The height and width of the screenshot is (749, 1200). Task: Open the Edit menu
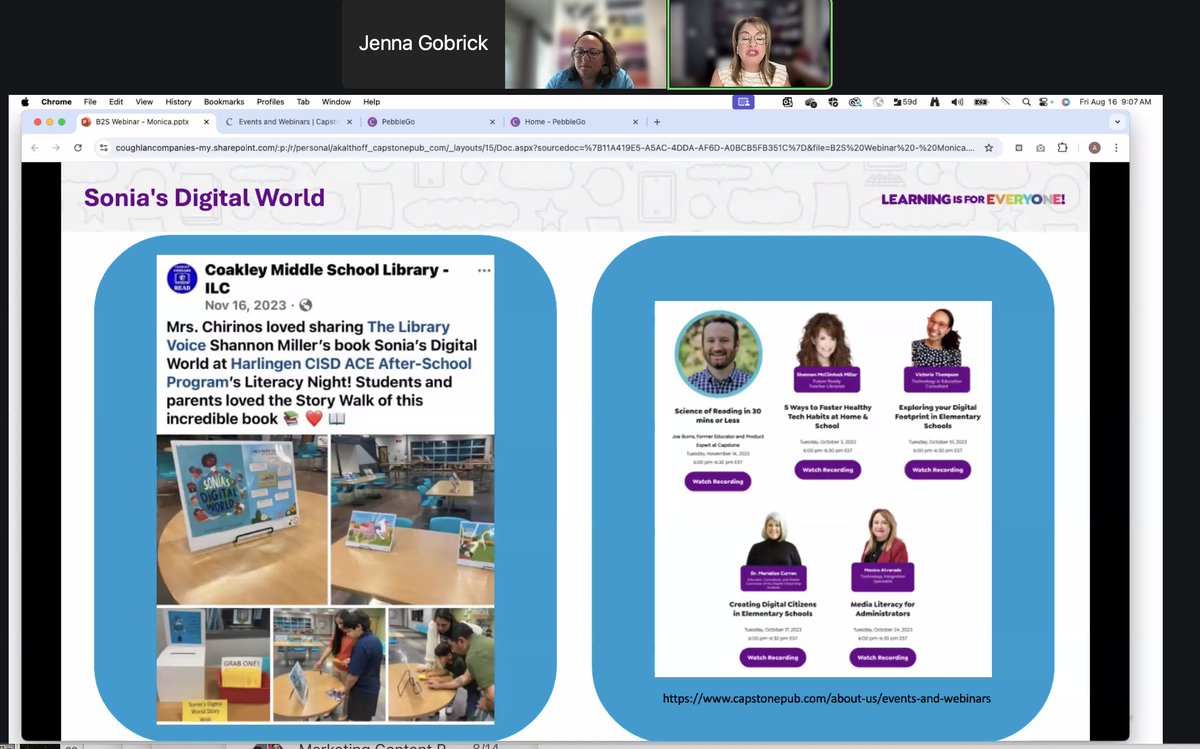(x=116, y=102)
